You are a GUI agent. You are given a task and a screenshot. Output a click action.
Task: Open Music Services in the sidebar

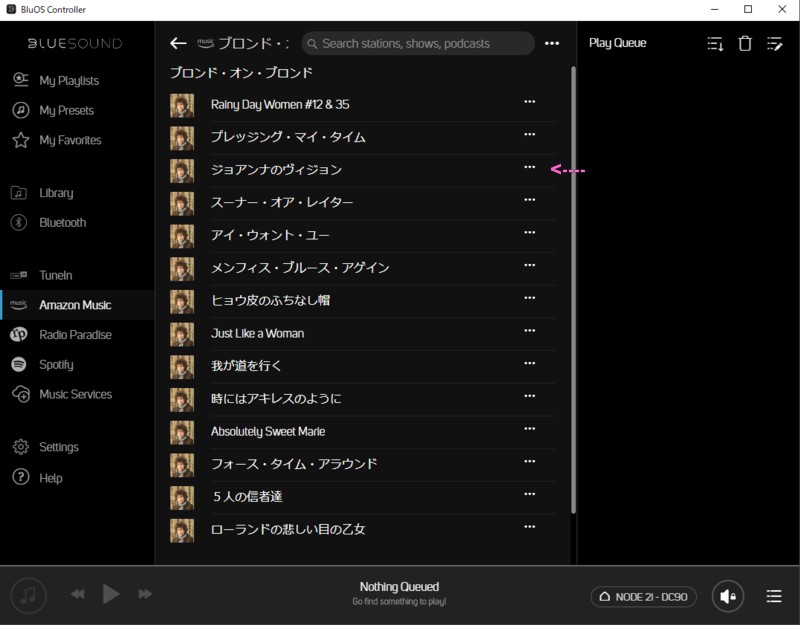coord(76,394)
